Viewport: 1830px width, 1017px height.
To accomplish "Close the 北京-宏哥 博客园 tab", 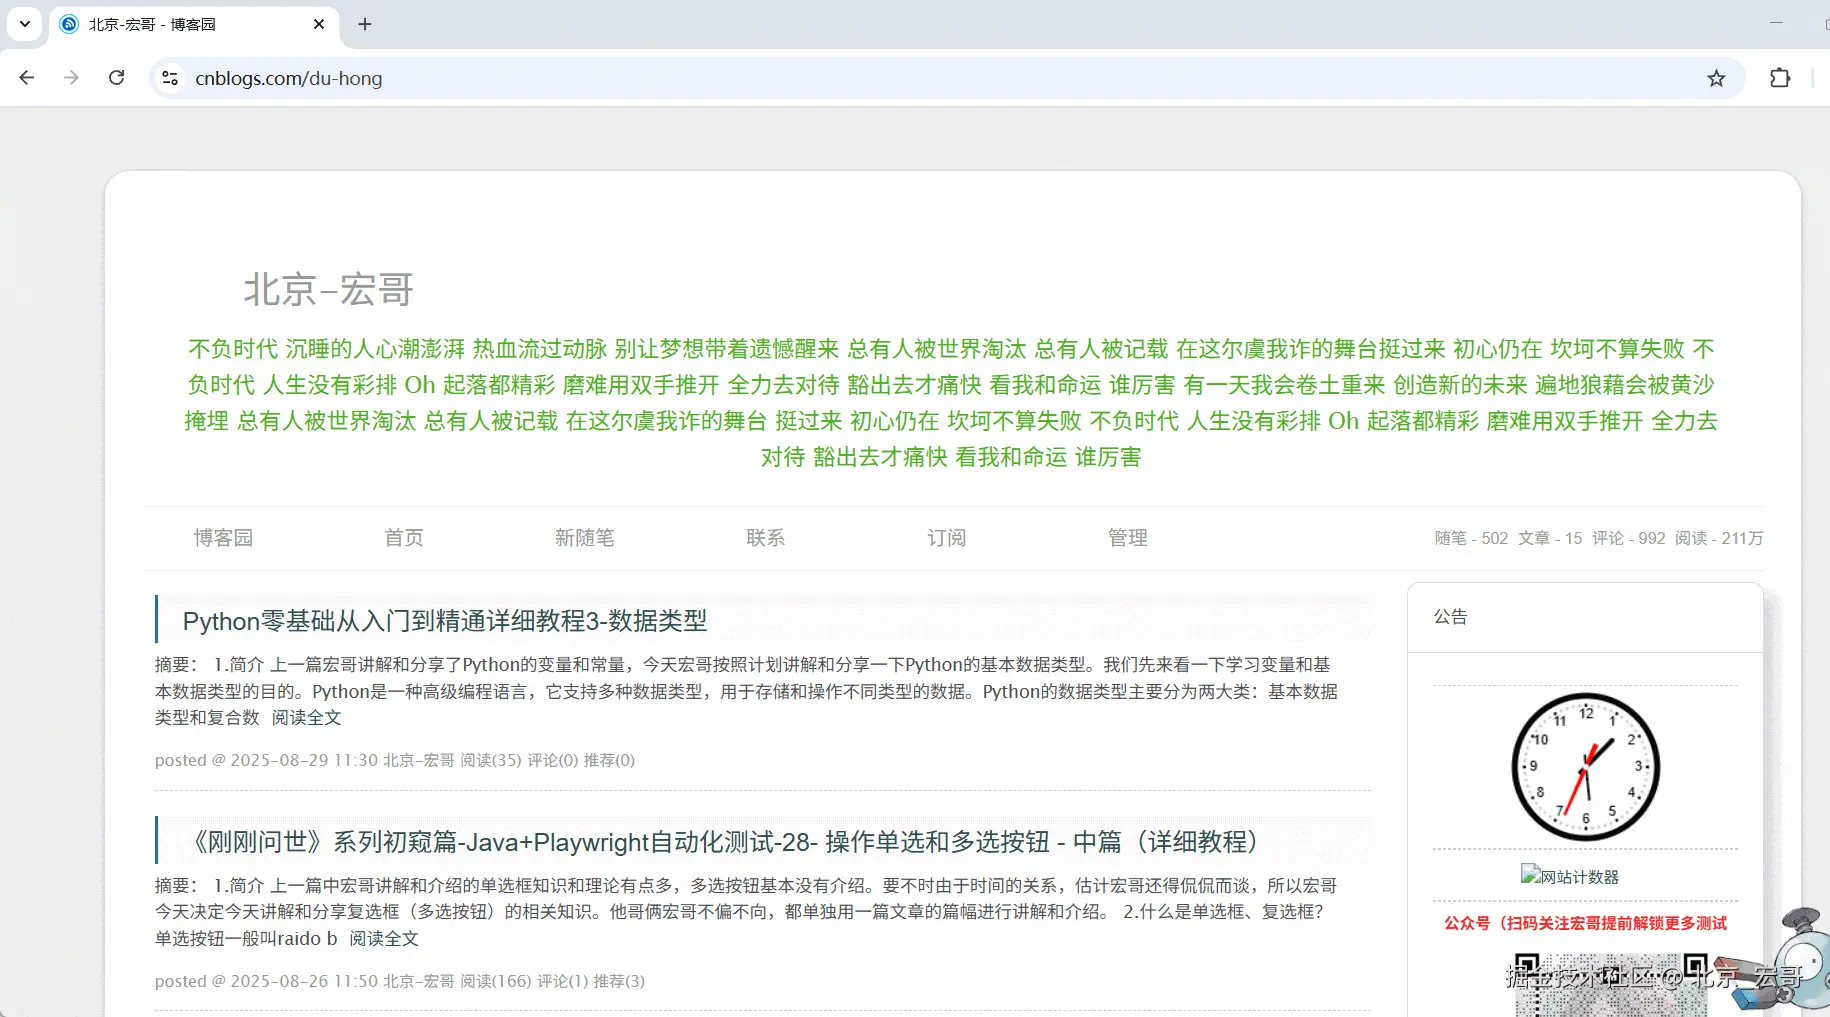I will pyautogui.click(x=319, y=24).
